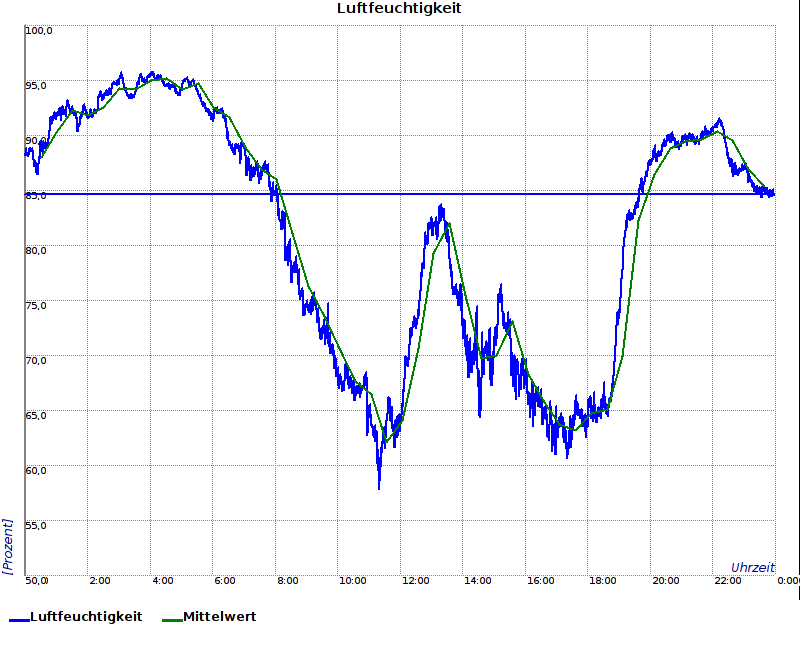Click the 16:00 time tick label

(x=540, y=581)
